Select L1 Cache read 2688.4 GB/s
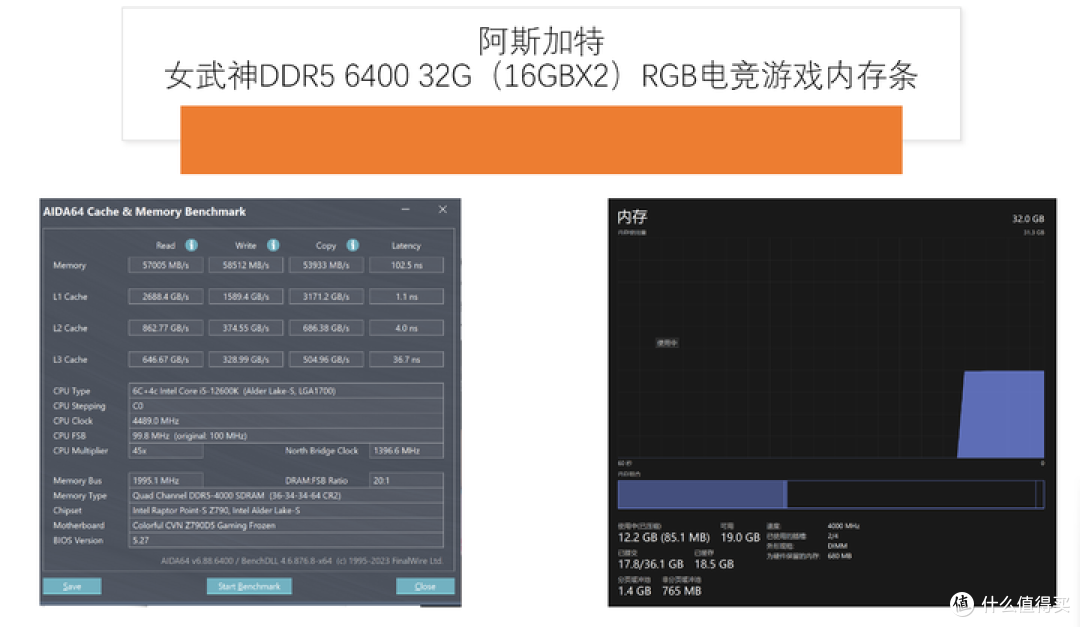Screen dimensions: 1080x627 click(165, 297)
